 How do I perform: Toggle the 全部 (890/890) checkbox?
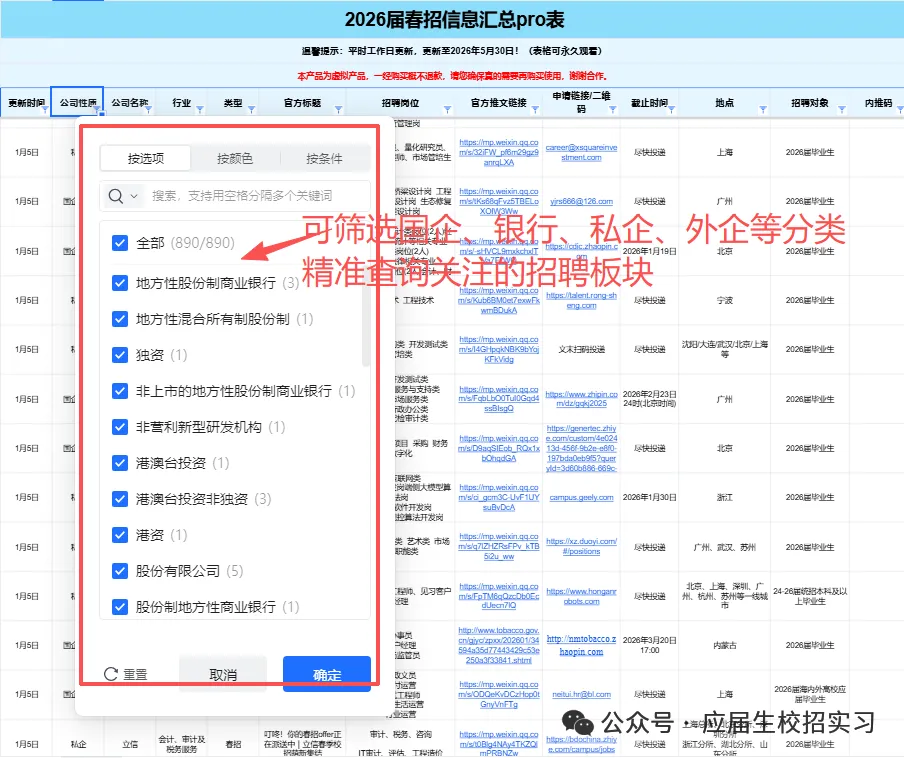pos(120,243)
